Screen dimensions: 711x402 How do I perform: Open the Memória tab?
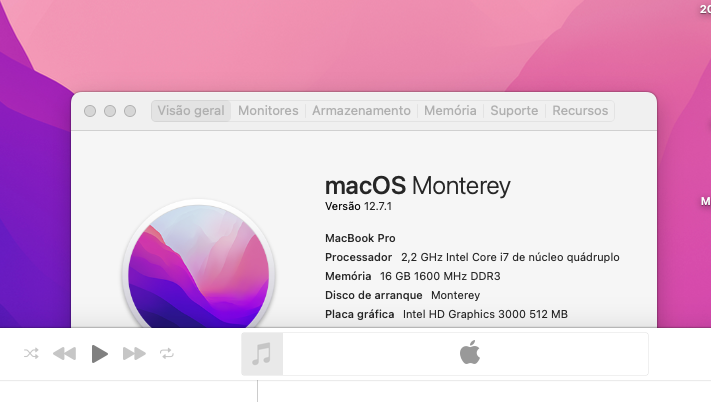pyautogui.click(x=450, y=111)
